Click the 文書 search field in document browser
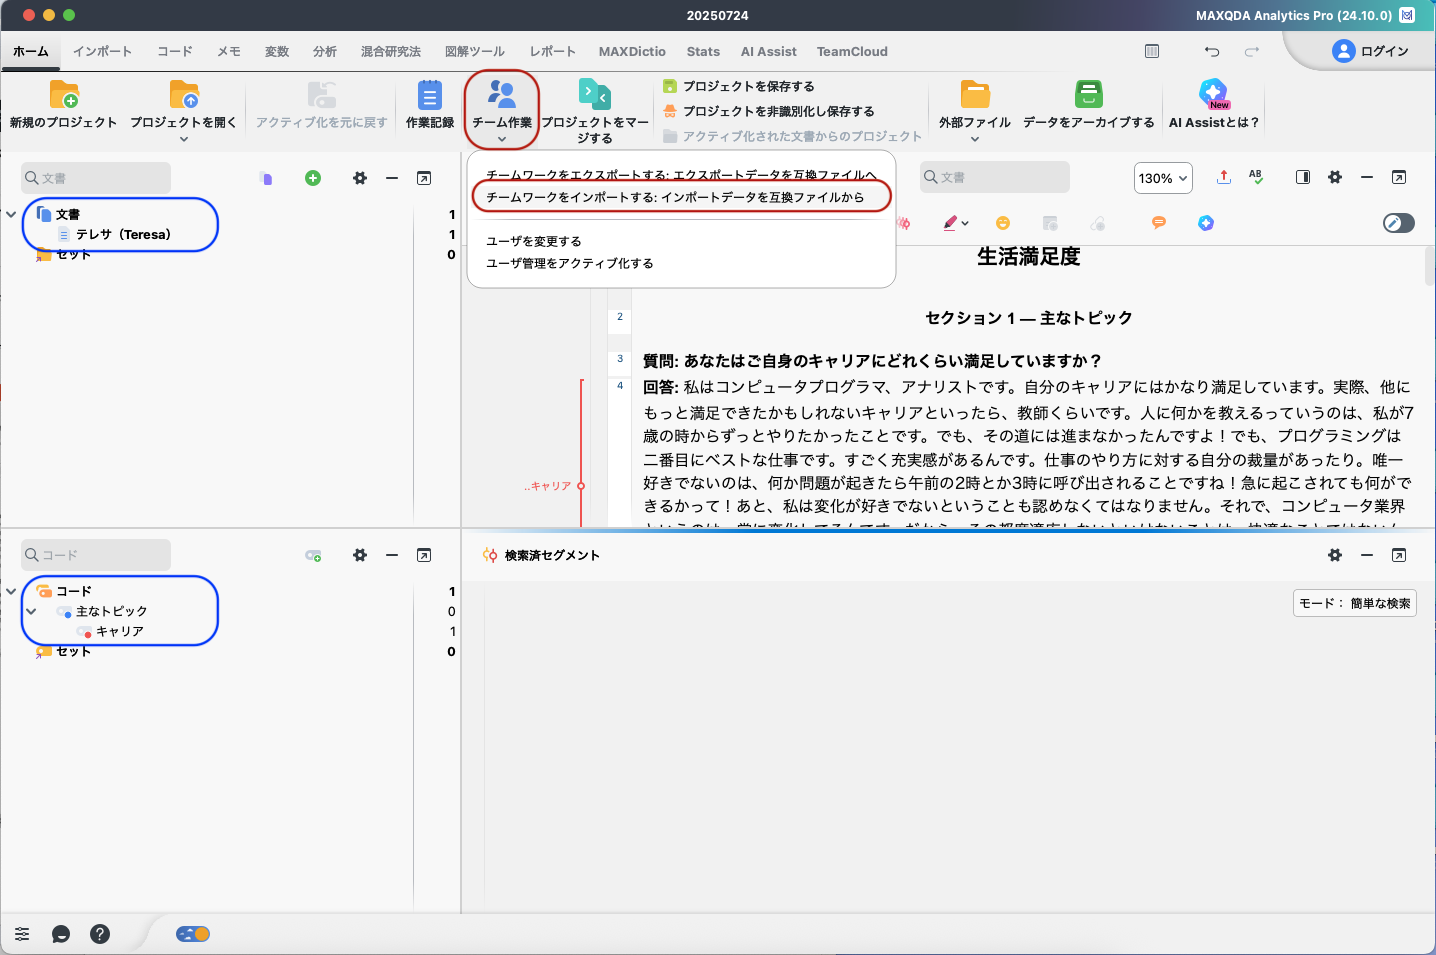This screenshot has height=955, width=1436. [x=995, y=177]
